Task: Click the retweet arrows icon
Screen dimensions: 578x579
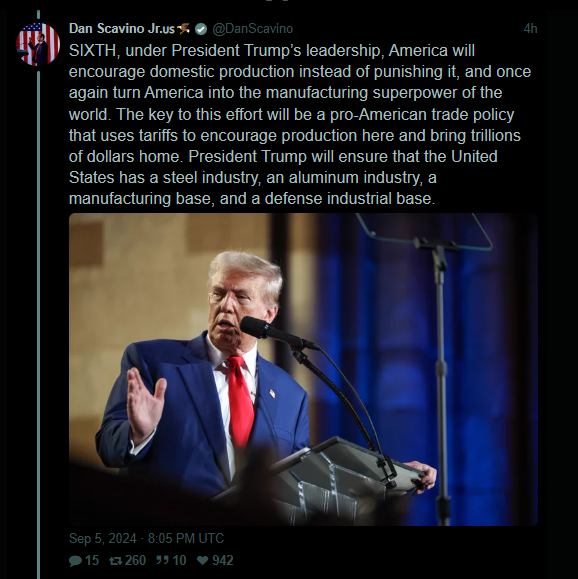Action: pos(116,561)
